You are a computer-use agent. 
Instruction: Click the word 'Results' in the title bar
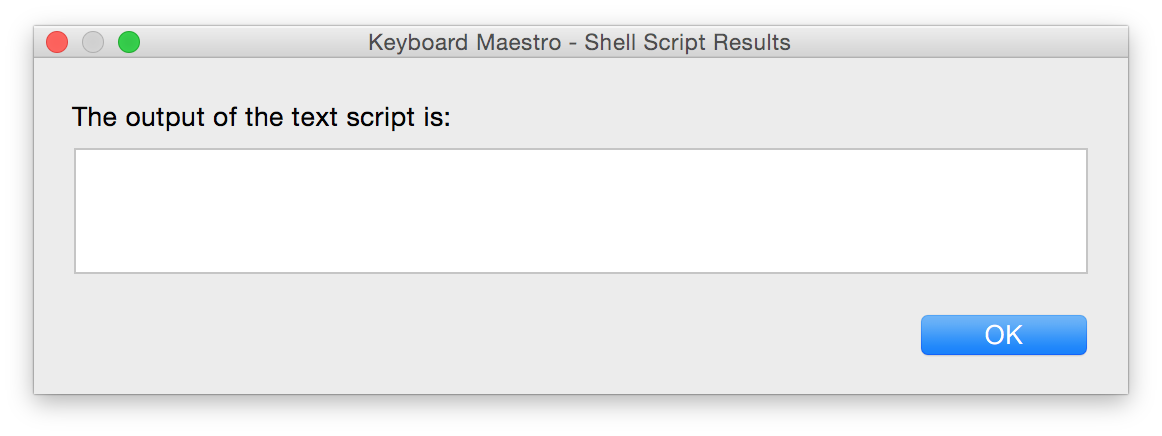point(752,43)
